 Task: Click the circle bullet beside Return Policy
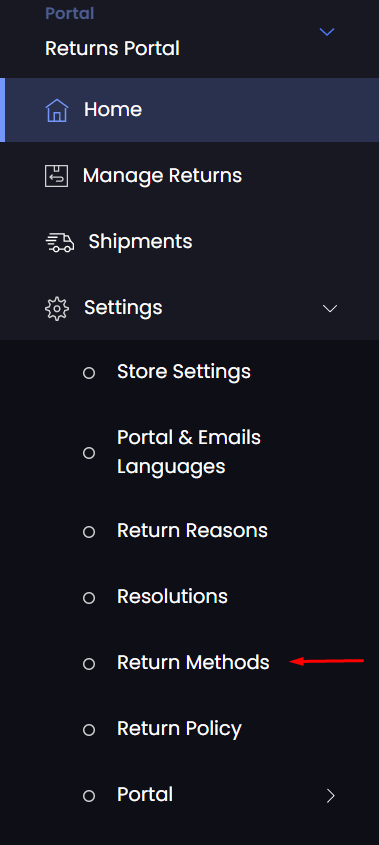(89, 730)
